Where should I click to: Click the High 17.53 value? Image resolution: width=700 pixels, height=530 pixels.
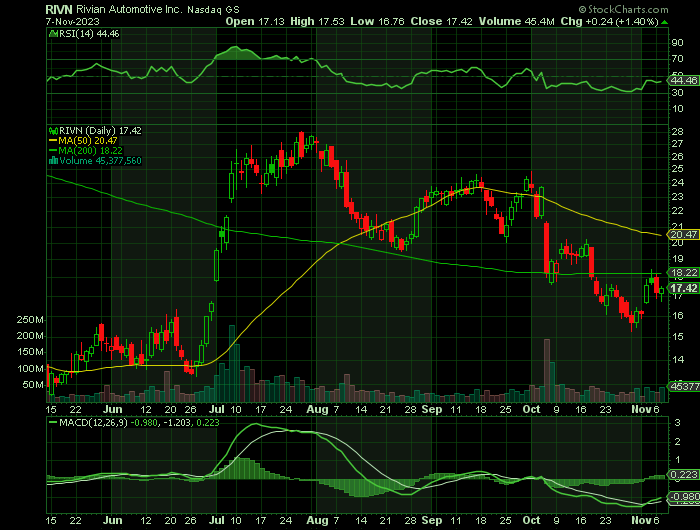pos(317,21)
